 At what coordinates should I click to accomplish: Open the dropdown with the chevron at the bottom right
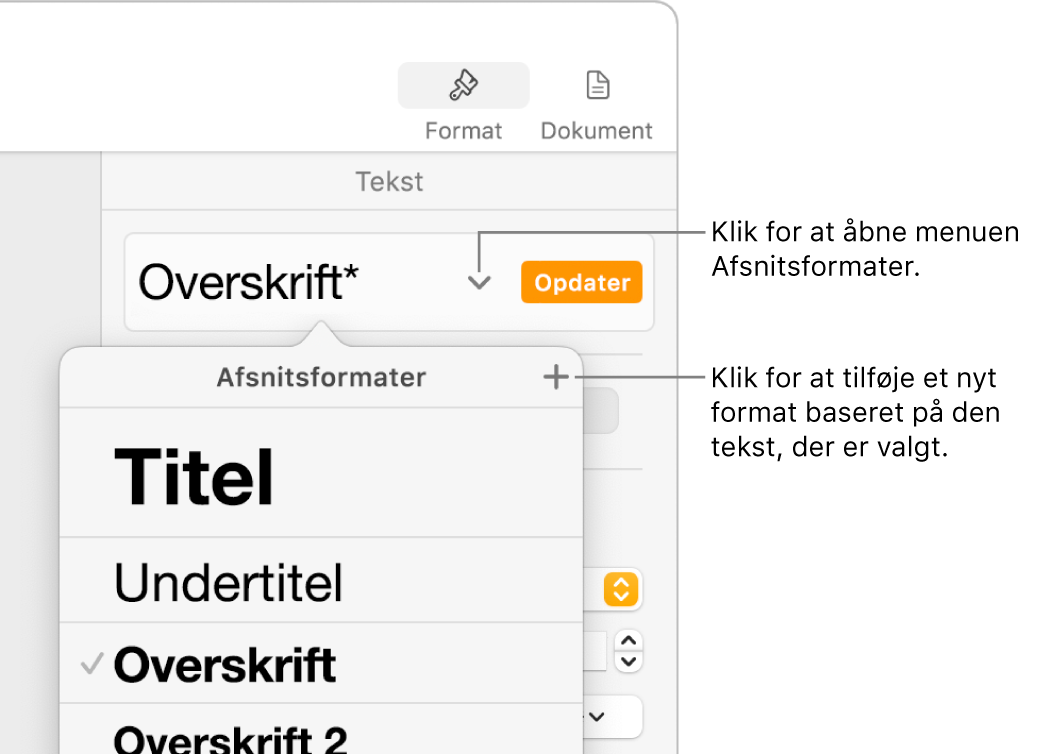coord(612,717)
